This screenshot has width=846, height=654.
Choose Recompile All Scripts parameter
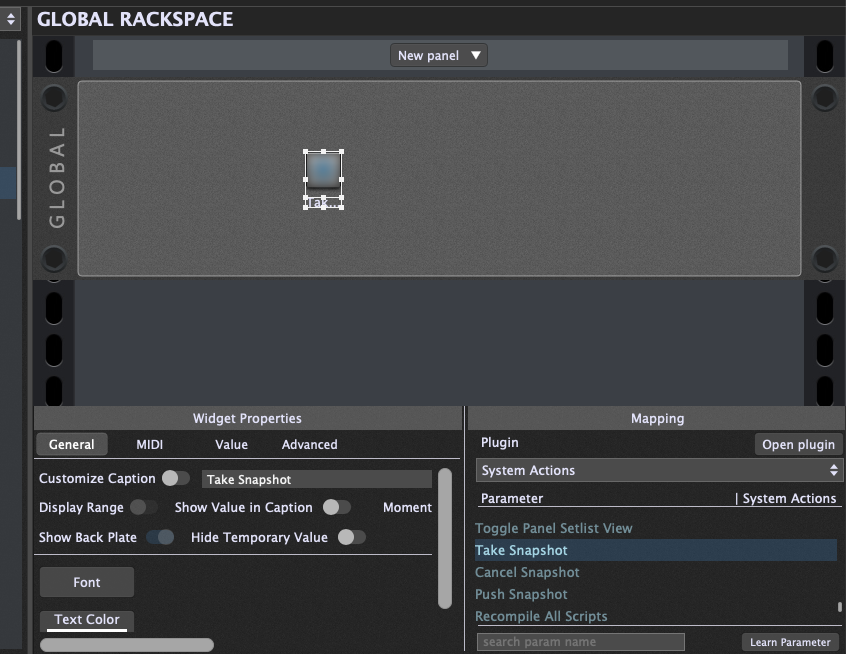(x=541, y=617)
